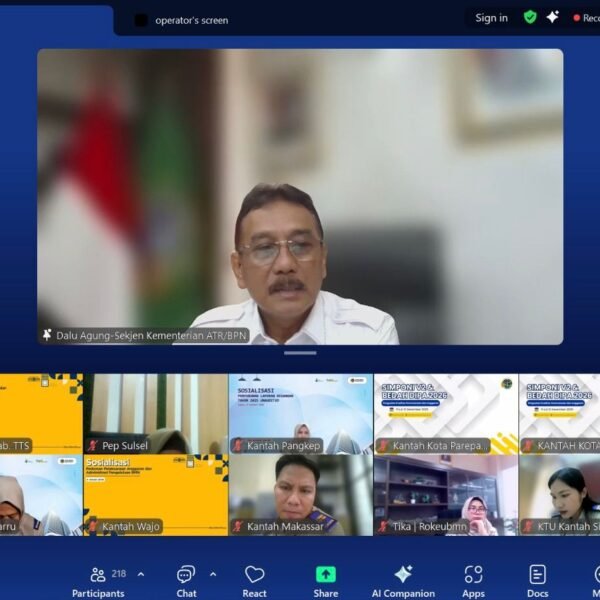Image resolution: width=600 pixels, height=600 pixels.
Task: Click muted mic icon on Tika | Rokeubmn
Action: click(x=383, y=526)
